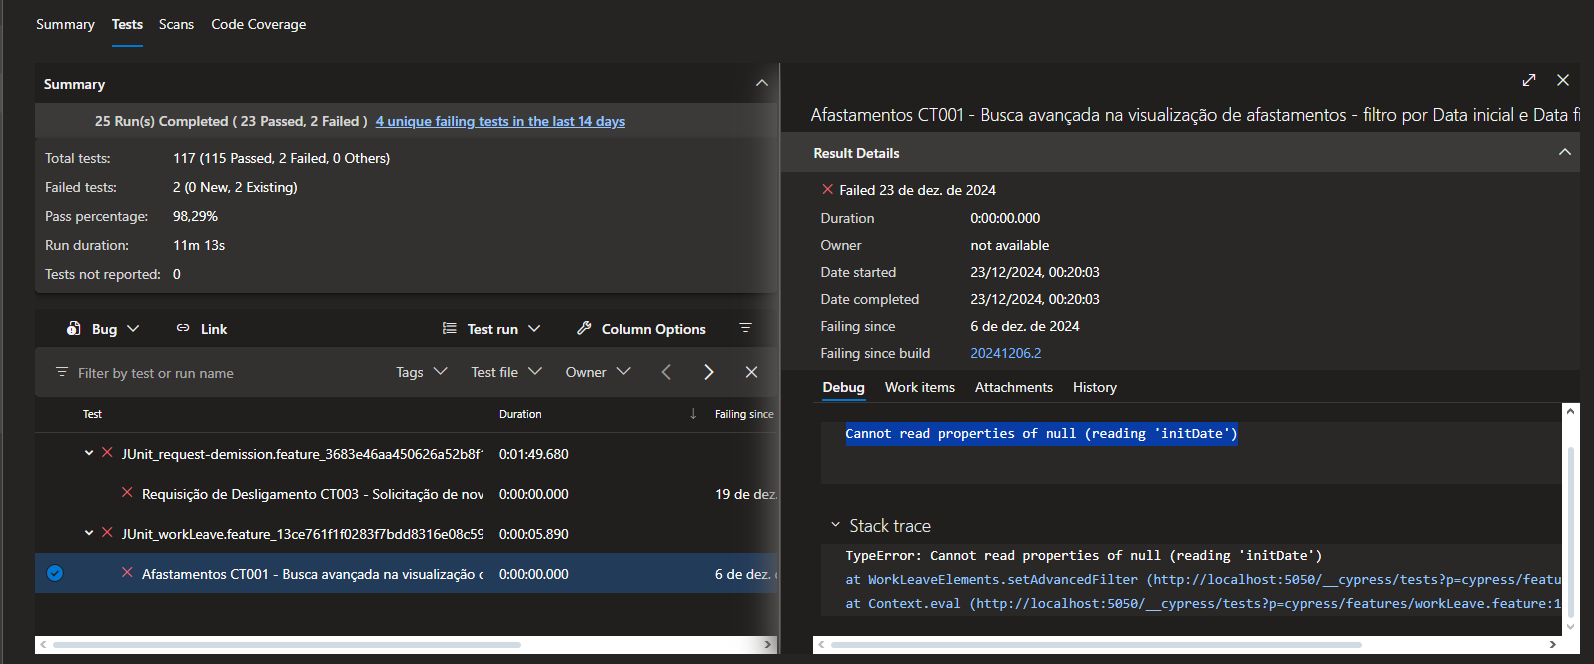Click the highlighted error message text
1594x664 pixels.
point(1041,433)
